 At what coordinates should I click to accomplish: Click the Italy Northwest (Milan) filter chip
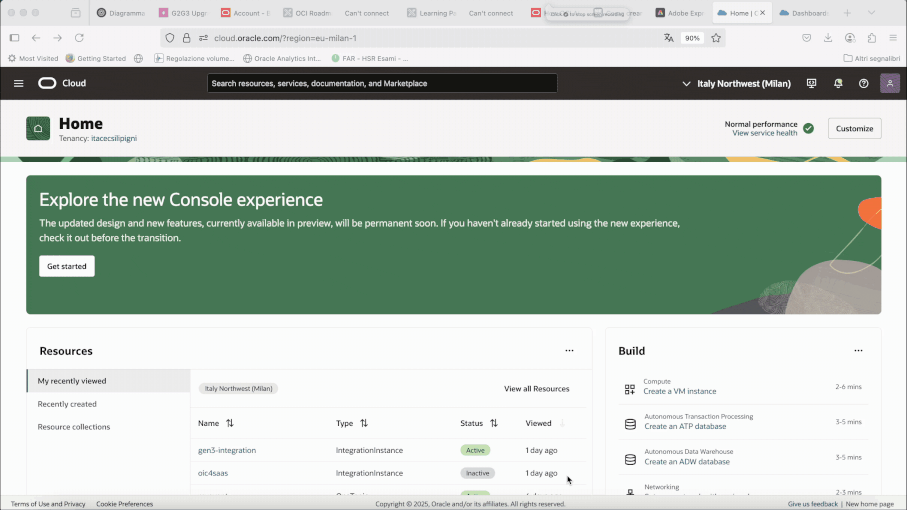point(238,389)
